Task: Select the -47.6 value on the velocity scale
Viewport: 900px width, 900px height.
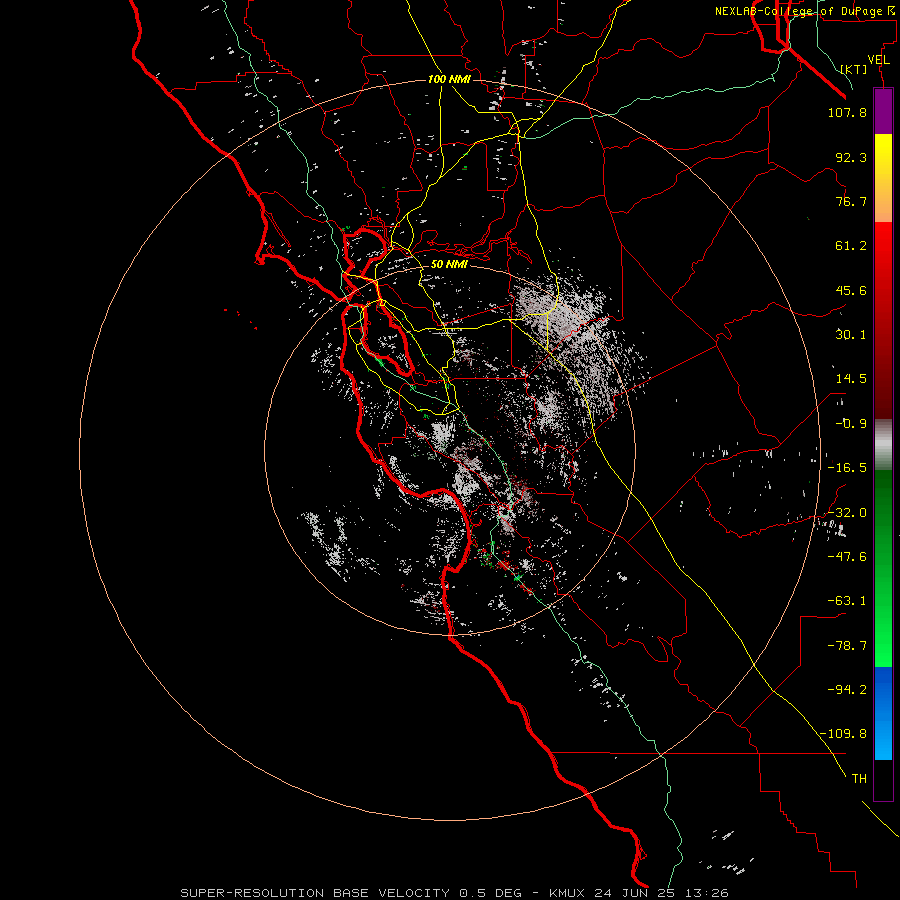Action: [x=847, y=557]
